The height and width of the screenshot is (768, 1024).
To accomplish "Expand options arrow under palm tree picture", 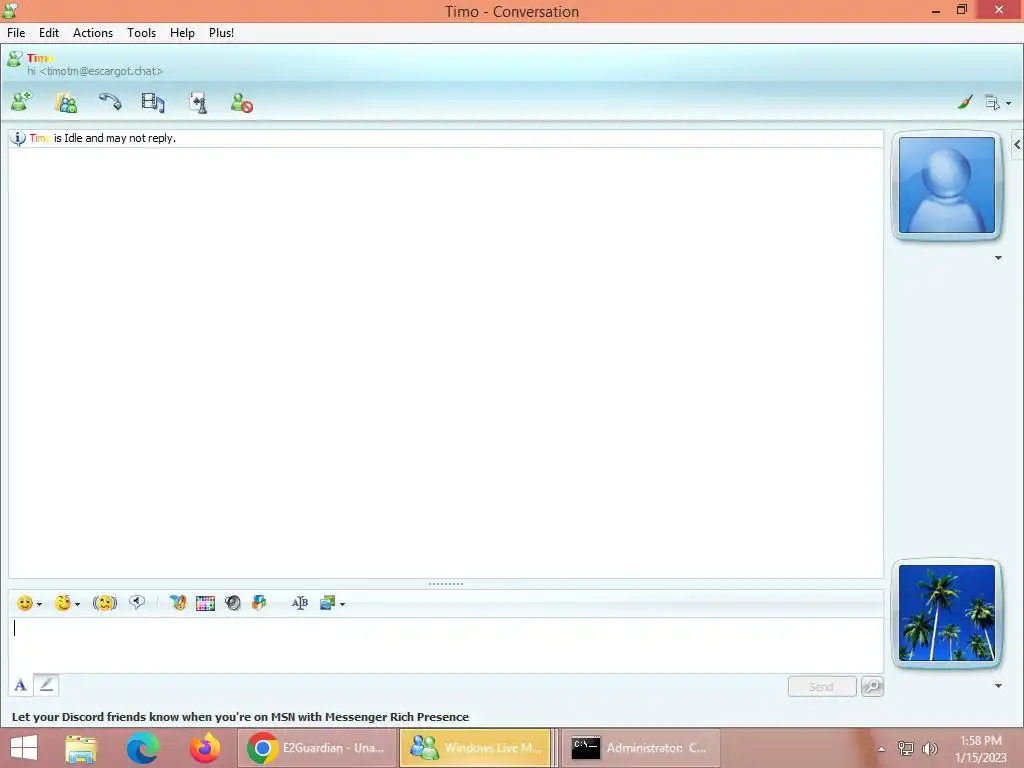I will click(x=998, y=686).
